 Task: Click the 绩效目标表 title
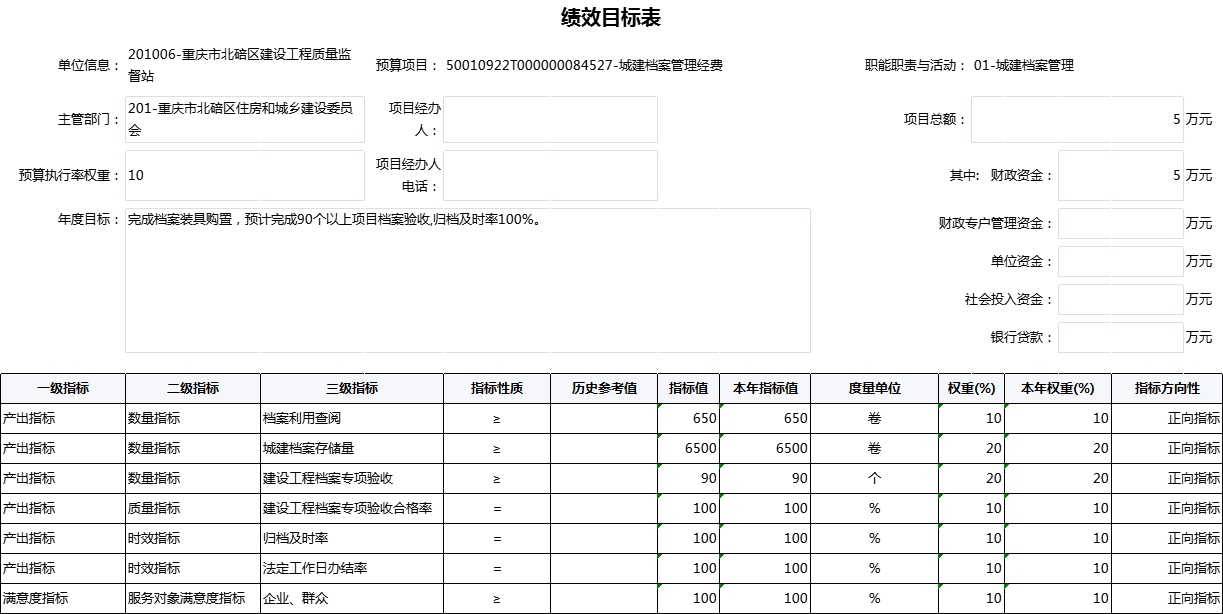[x=611, y=17]
